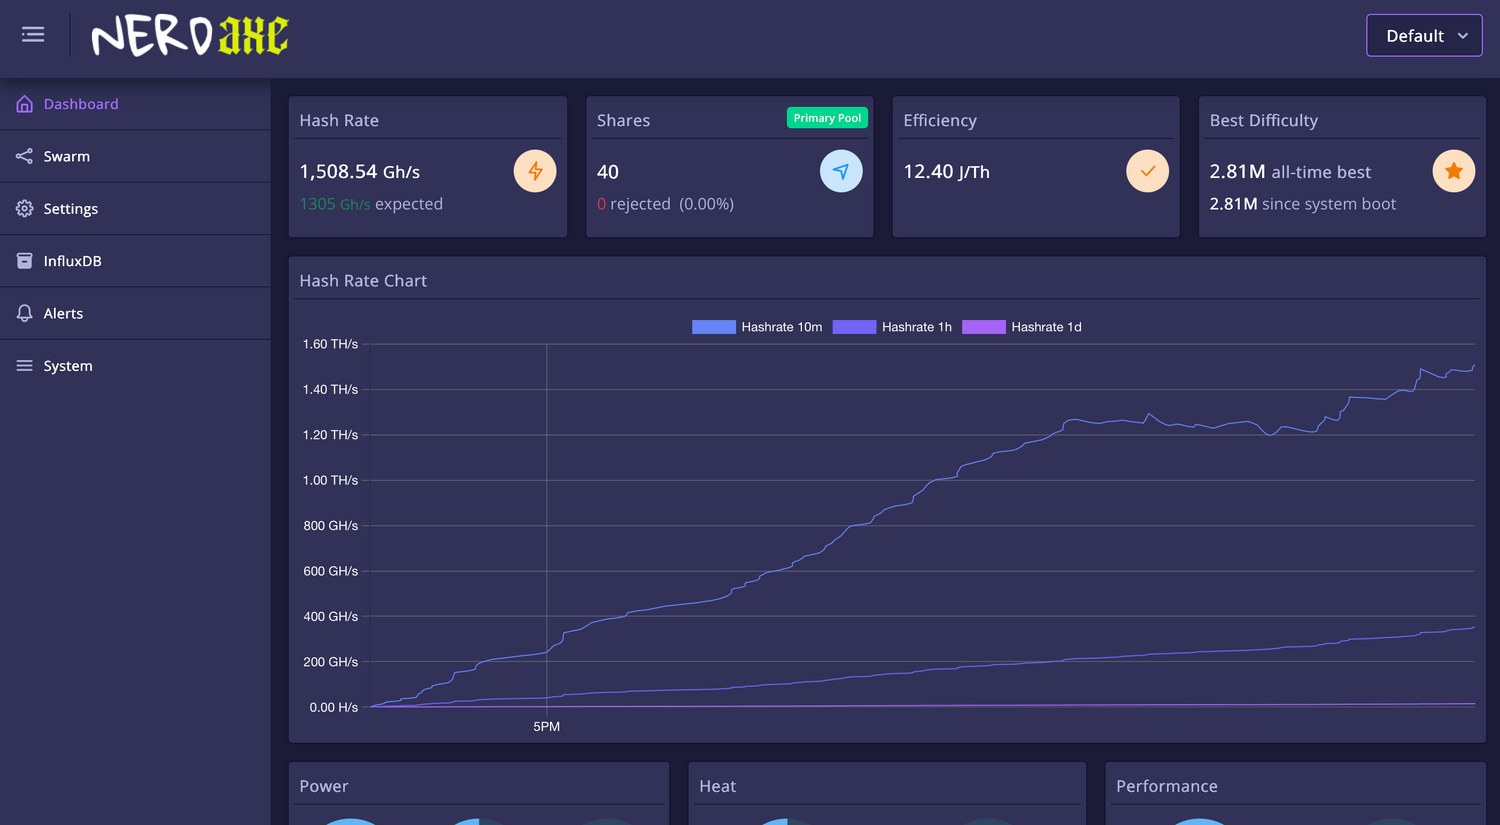Click the Primary Pool badge
Viewport: 1500px width, 825px height.
coord(827,118)
